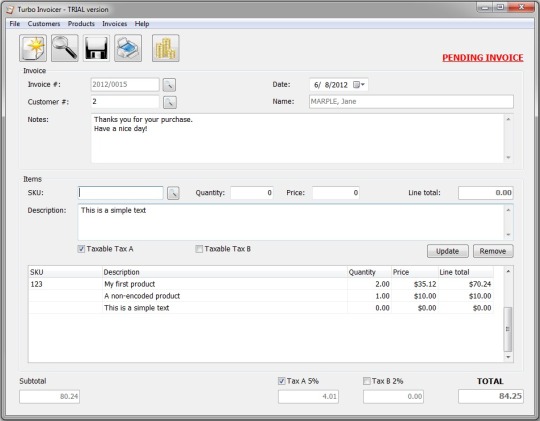Click the Description scrollbar up arrow
This screenshot has height=421, width=540.
(508, 210)
